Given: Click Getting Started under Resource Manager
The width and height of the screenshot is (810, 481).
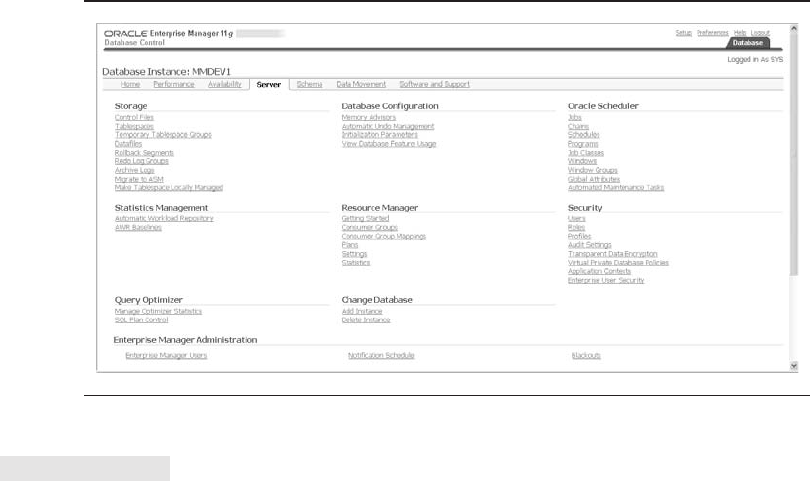Looking at the screenshot, I should (x=365, y=218).
